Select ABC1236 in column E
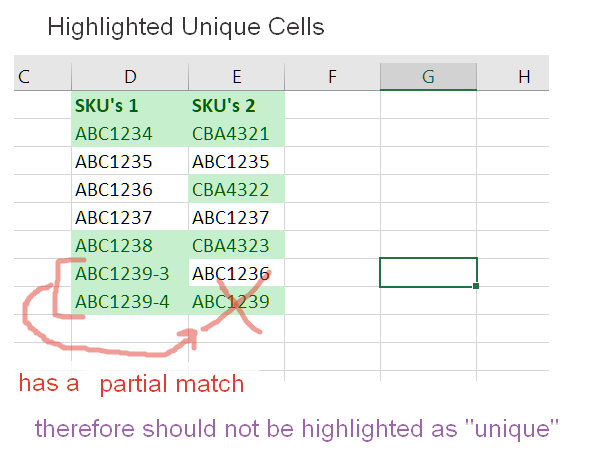Image resolution: width=613 pixels, height=456 pixels. click(x=237, y=273)
